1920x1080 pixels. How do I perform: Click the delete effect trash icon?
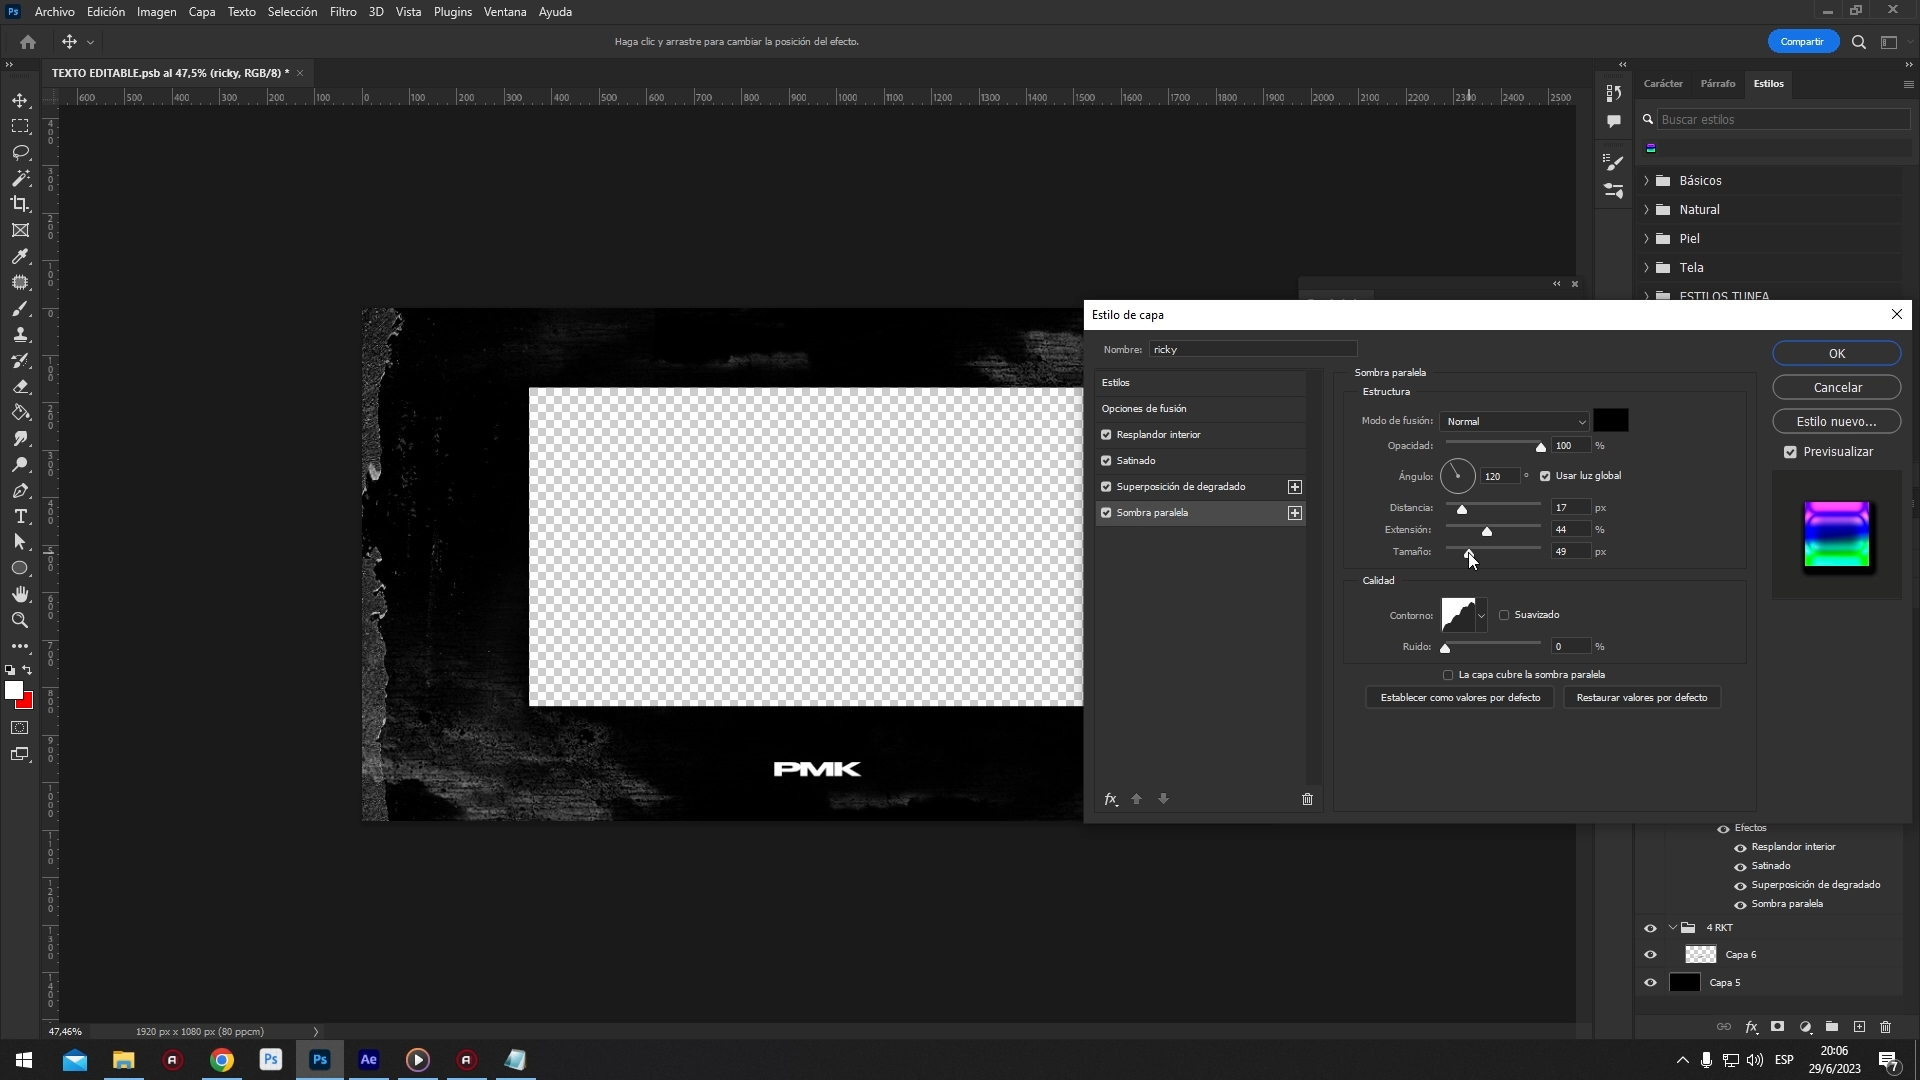(x=1307, y=799)
